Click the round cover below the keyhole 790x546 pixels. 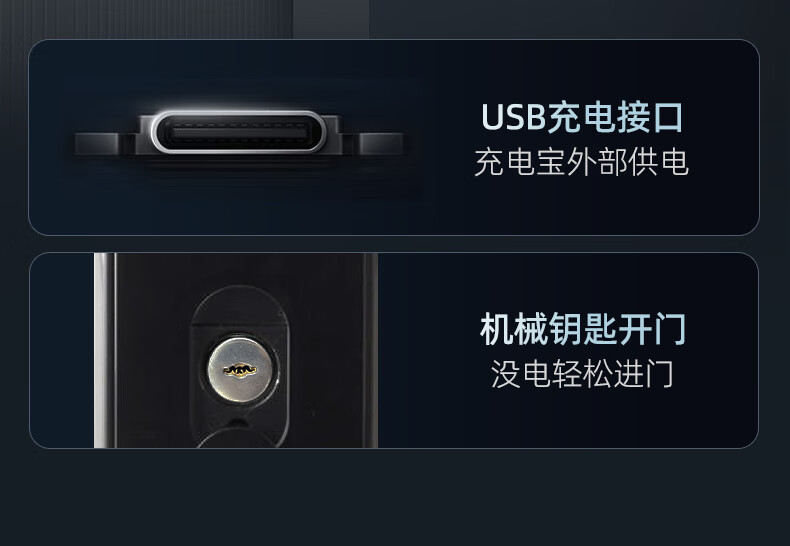[x=237, y=437]
